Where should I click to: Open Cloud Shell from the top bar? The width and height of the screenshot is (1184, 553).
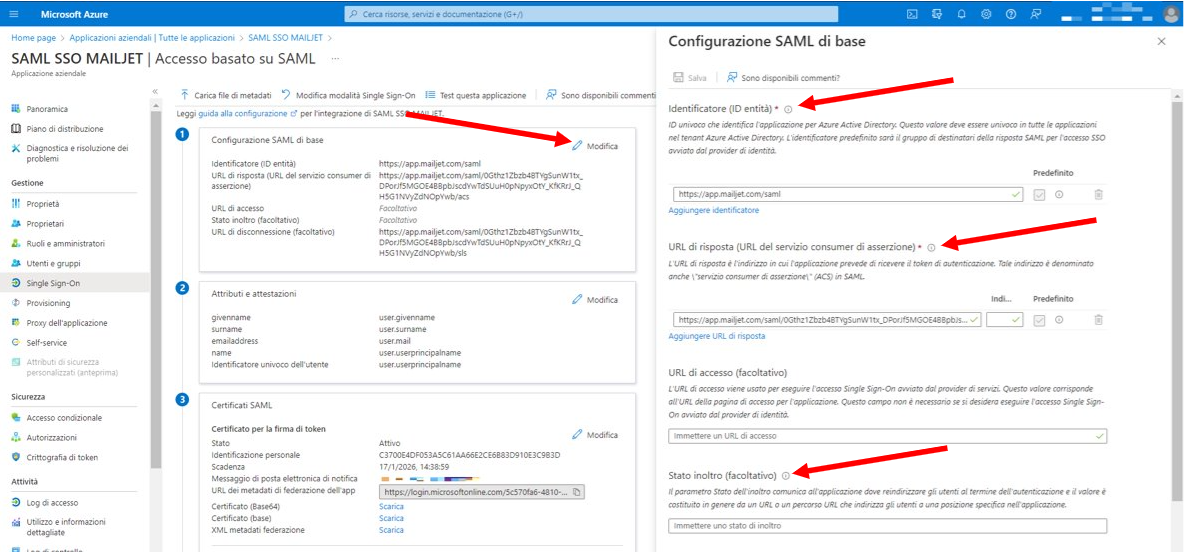(912, 14)
